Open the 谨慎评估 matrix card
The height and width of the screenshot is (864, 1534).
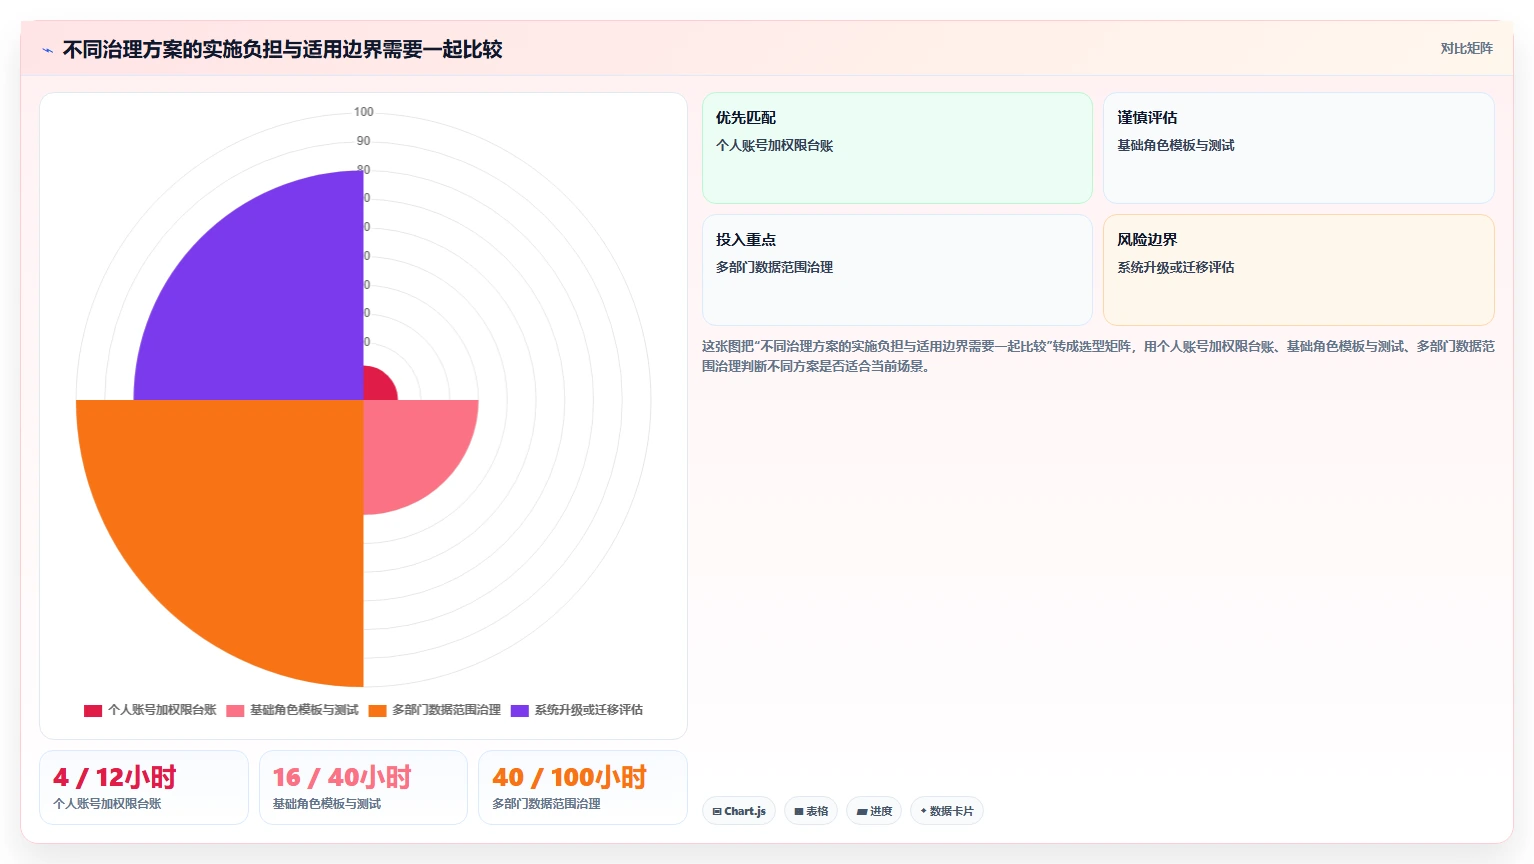(1298, 148)
